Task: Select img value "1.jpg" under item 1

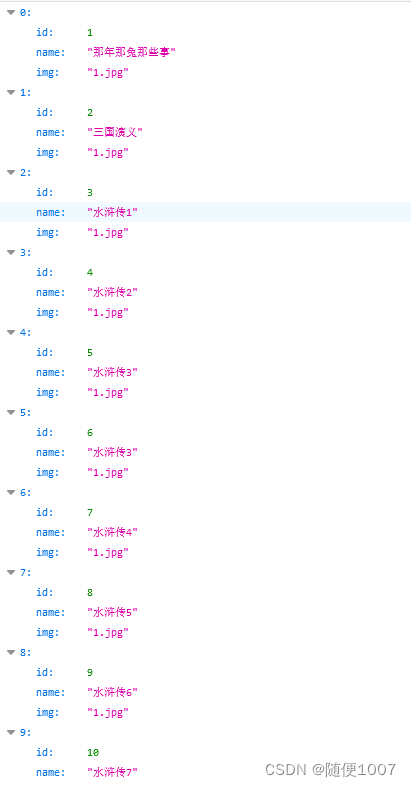Action: pos(108,153)
